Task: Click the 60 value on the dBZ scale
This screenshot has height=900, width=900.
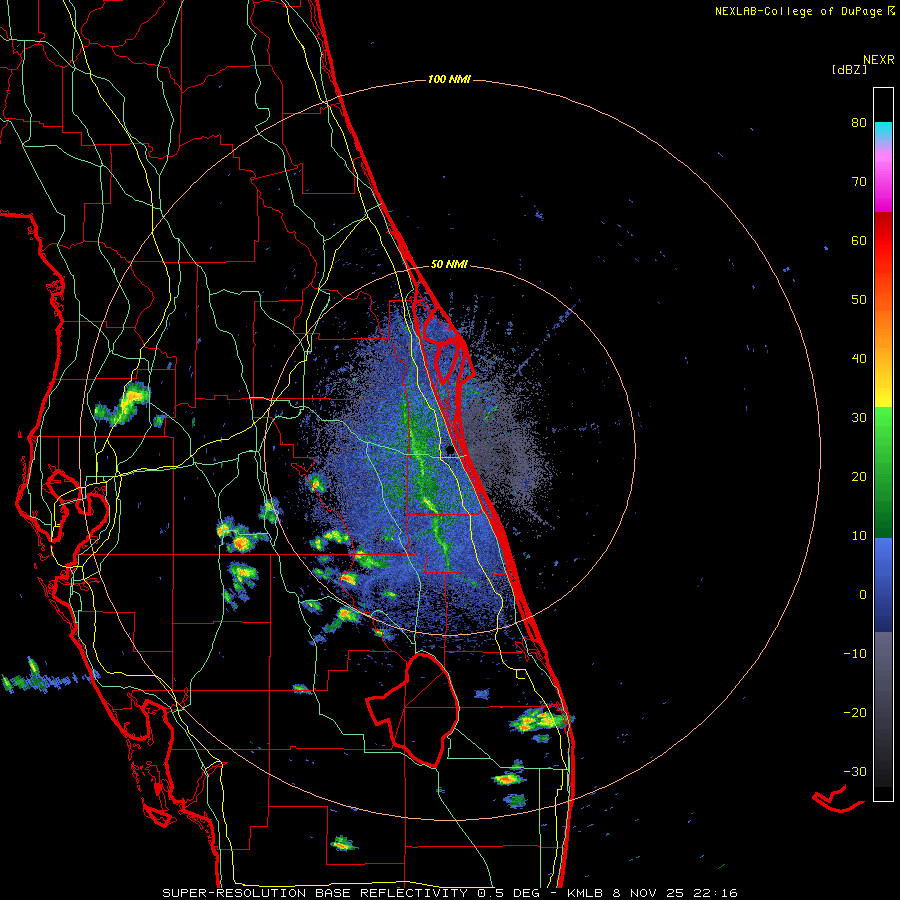Action: pyautogui.click(x=859, y=240)
